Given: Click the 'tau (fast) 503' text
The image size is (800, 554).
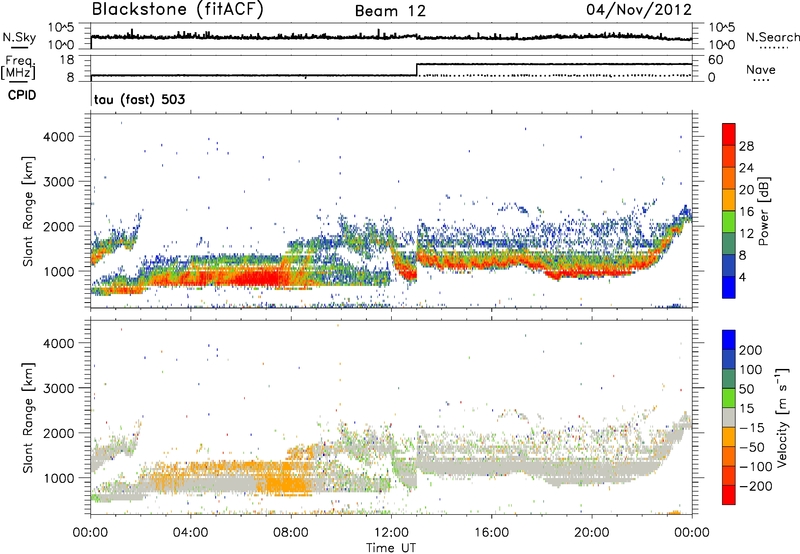Looking at the screenshot, I should (139, 99).
